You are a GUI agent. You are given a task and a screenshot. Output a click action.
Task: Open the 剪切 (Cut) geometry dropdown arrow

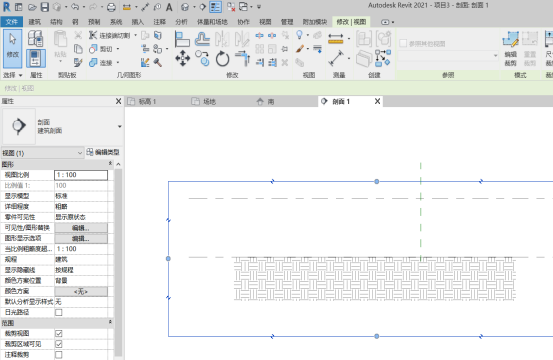[118, 49]
